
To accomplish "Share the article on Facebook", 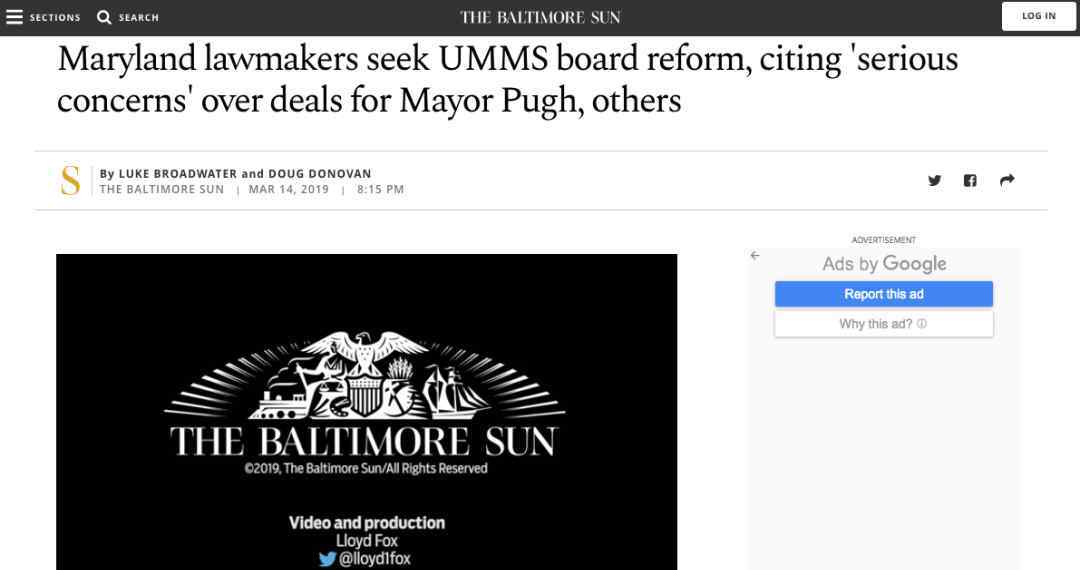I will tap(970, 180).
